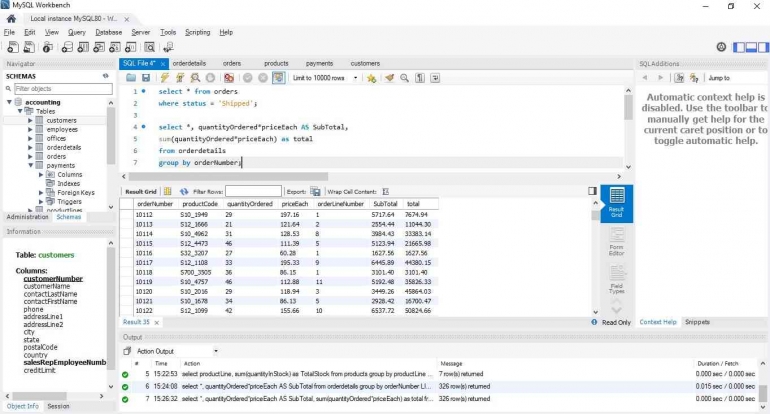
Task: Click the Export recordset icon
Action: click(x=315, y=192)
